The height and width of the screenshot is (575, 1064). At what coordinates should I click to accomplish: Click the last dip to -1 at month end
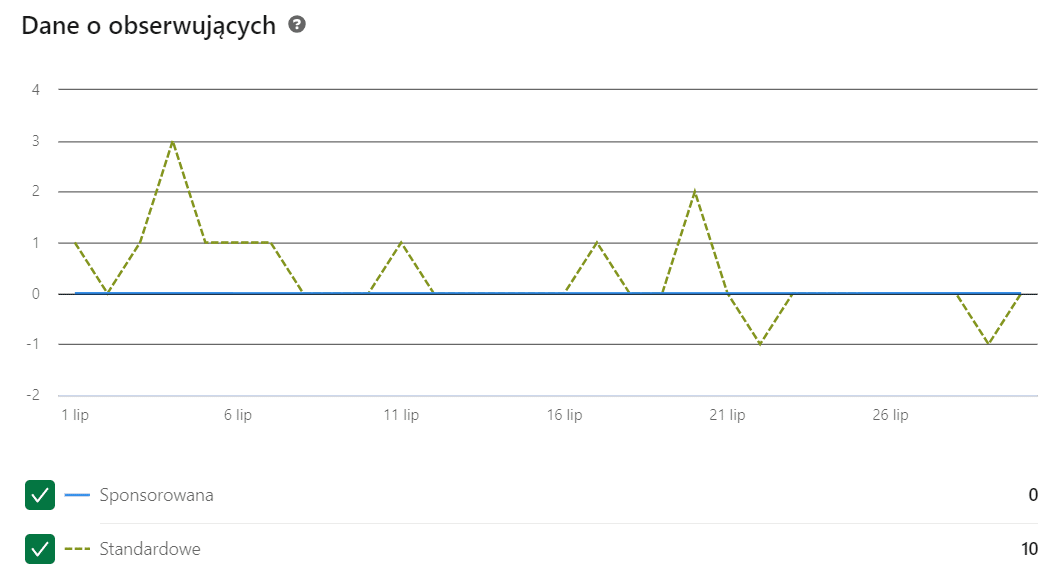click(x=989, y=344)
